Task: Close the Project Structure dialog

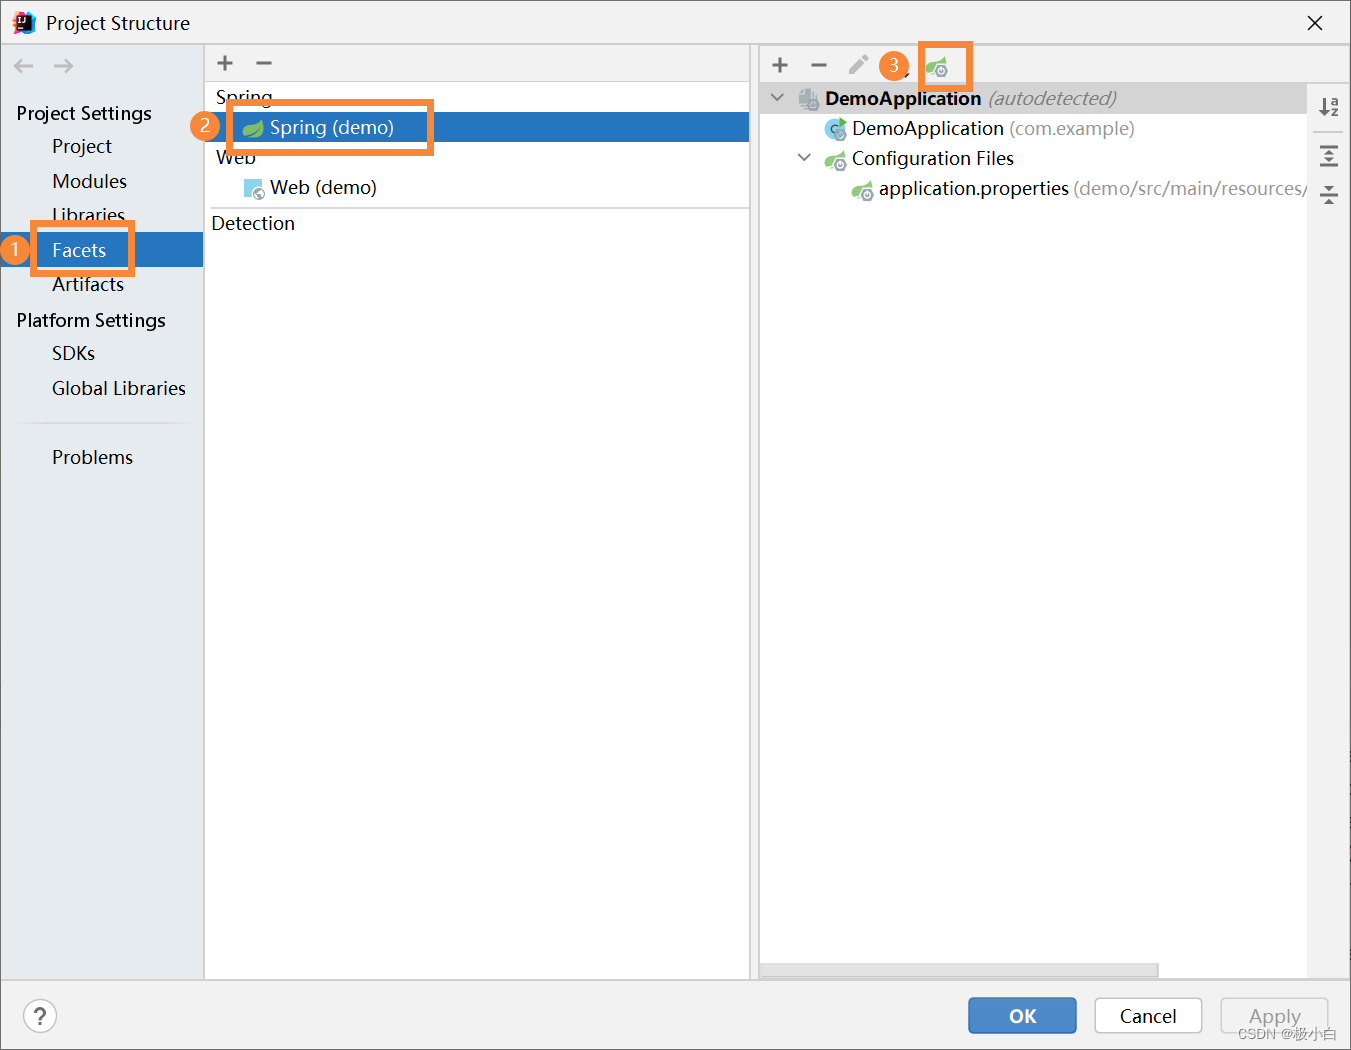Action: coord(1315,23)
